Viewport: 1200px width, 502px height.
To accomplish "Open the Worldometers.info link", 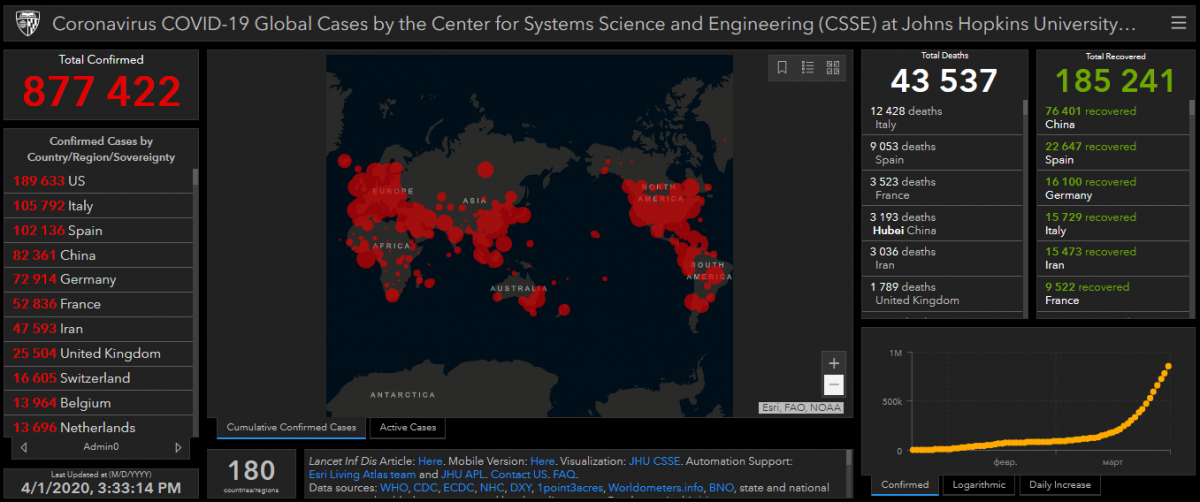I will pyautogui.click(x=655, y=487).
